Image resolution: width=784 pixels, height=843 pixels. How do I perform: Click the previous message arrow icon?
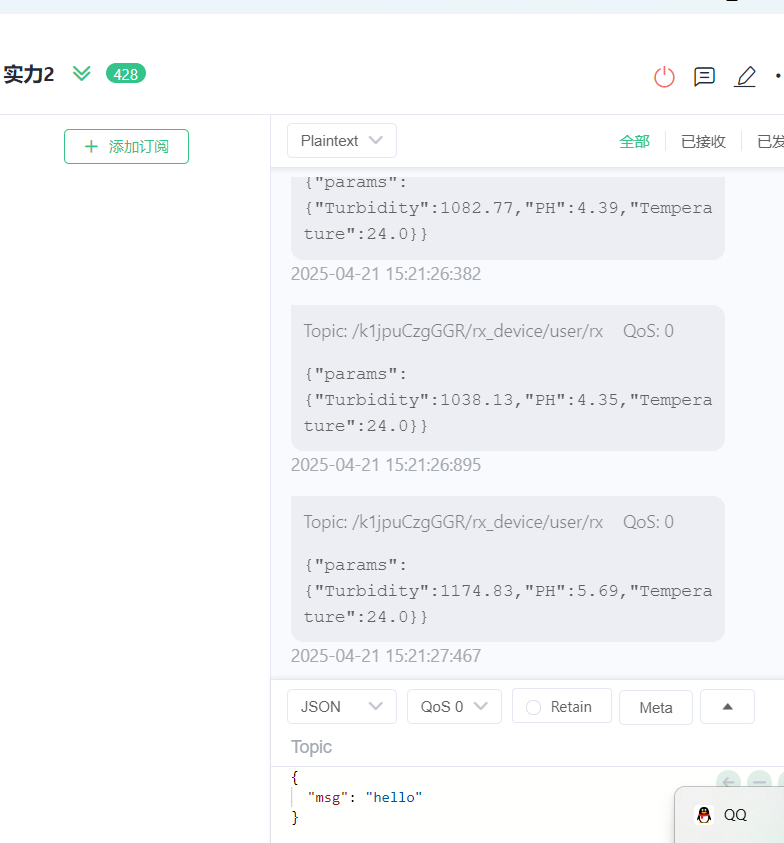(x=729, y=781)
